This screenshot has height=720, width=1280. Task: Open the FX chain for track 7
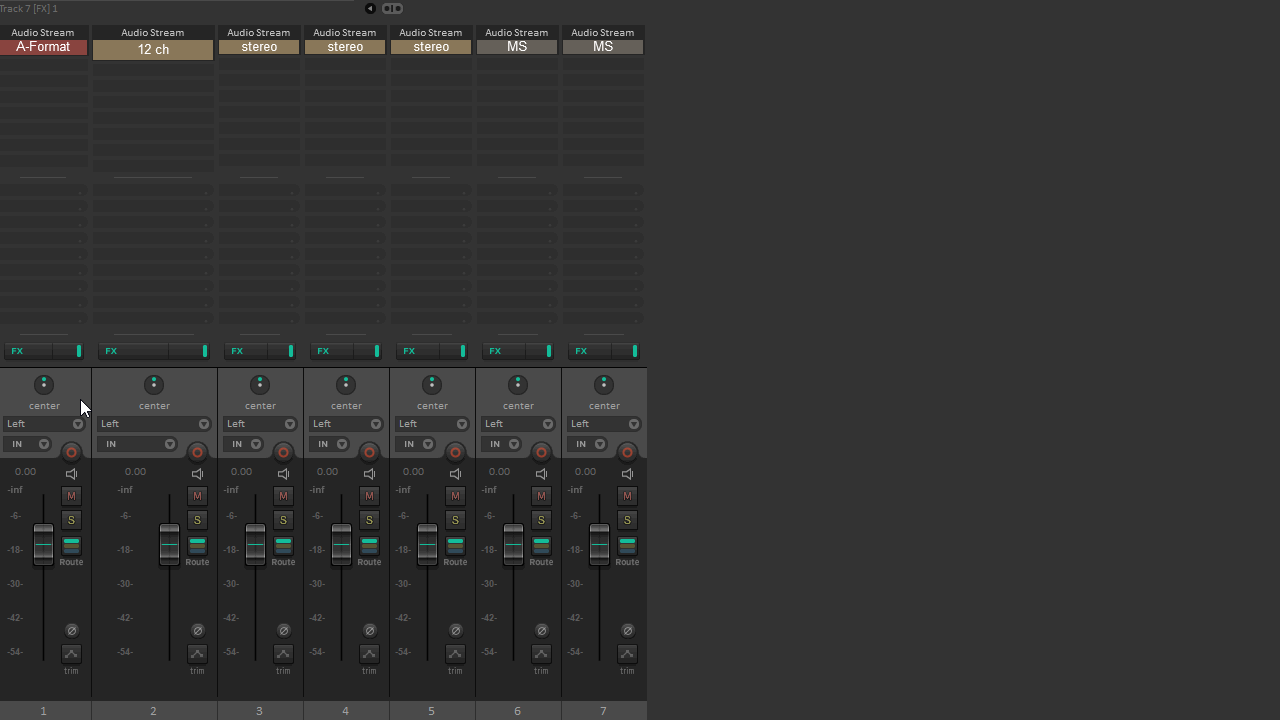click(x=580, y=351)
